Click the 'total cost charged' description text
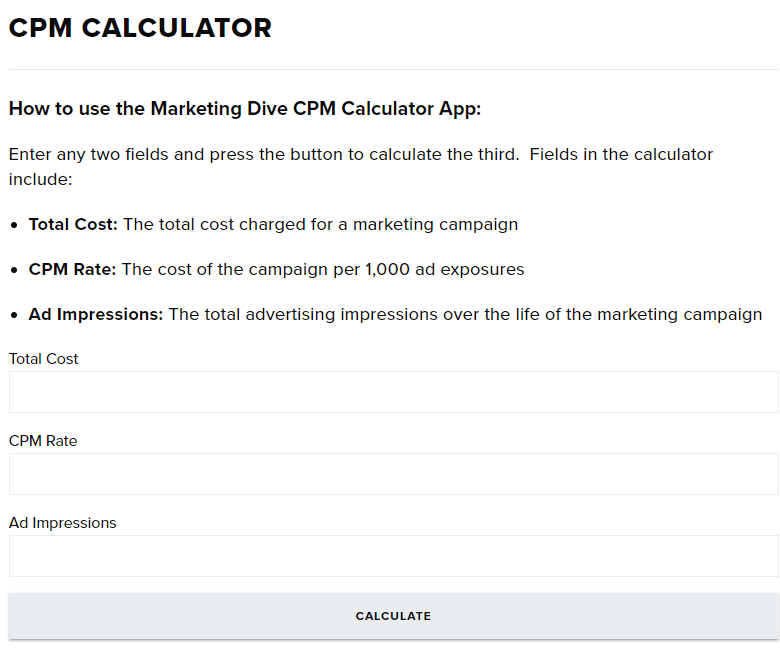780x660 pixels. tap(232, 224)
